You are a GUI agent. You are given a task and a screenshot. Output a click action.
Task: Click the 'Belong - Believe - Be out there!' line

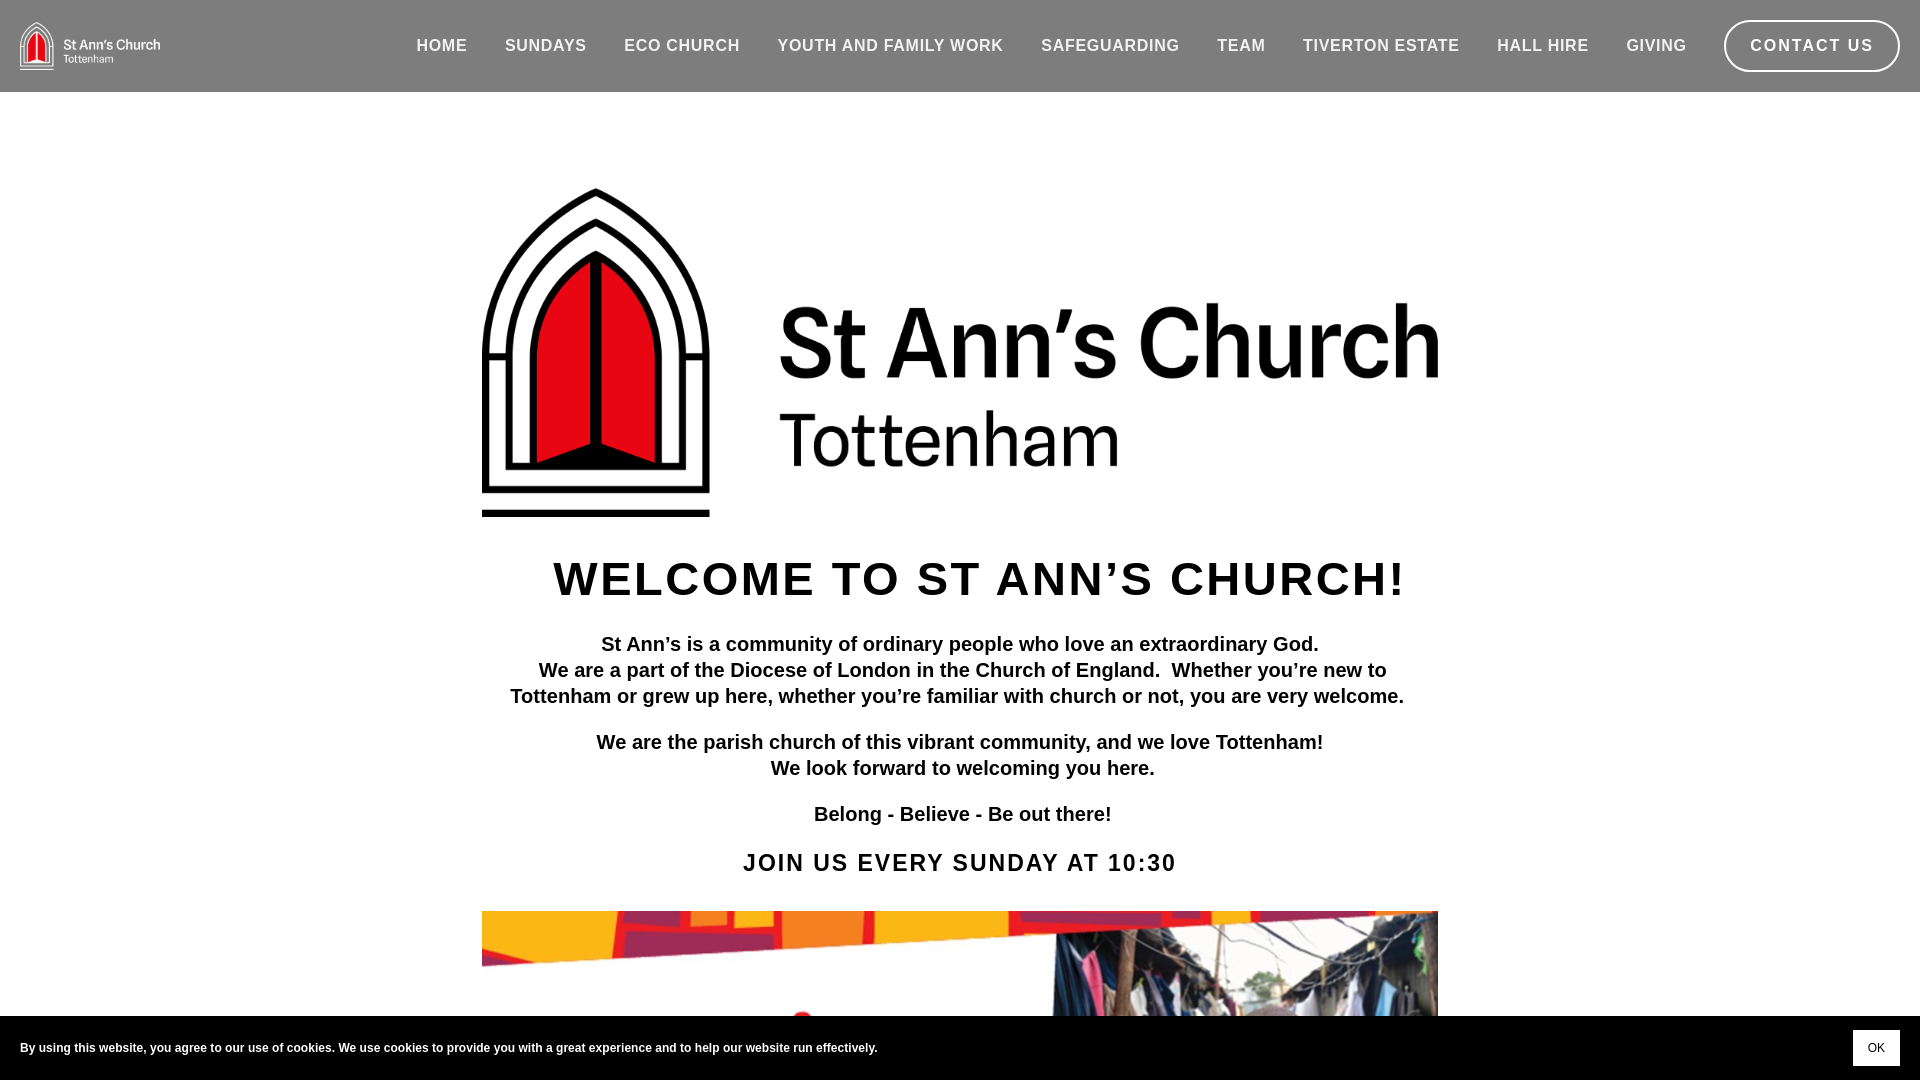[x=962, y=814]
